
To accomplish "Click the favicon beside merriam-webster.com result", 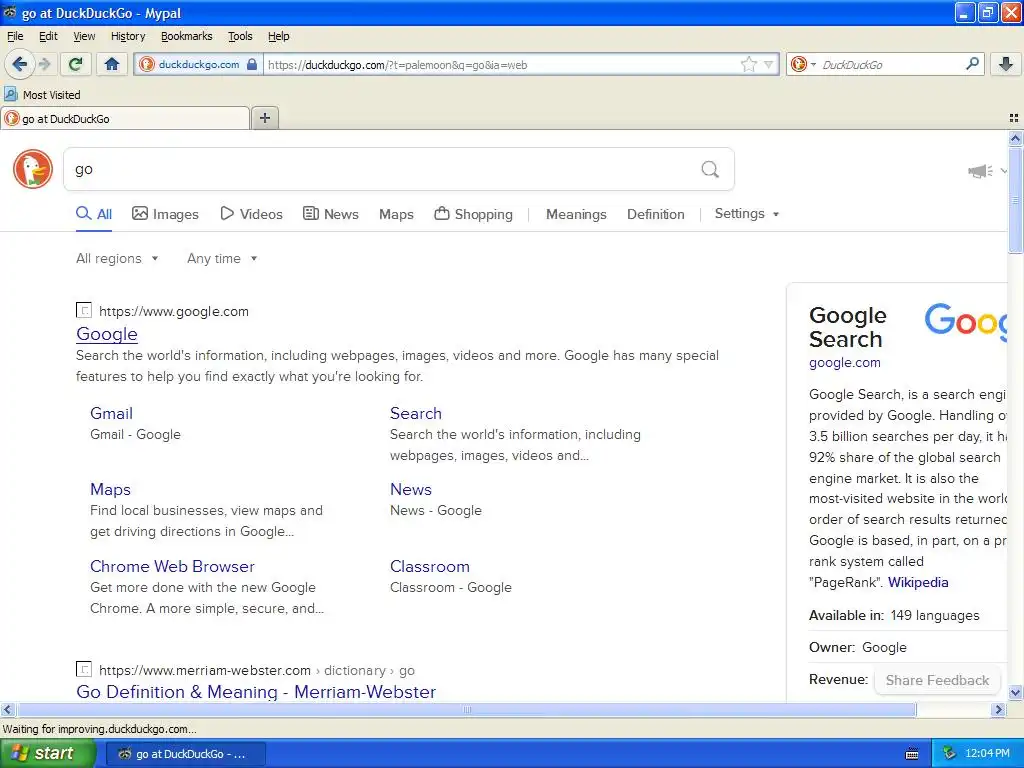I will pyautogui.click(x=84, y=669).
